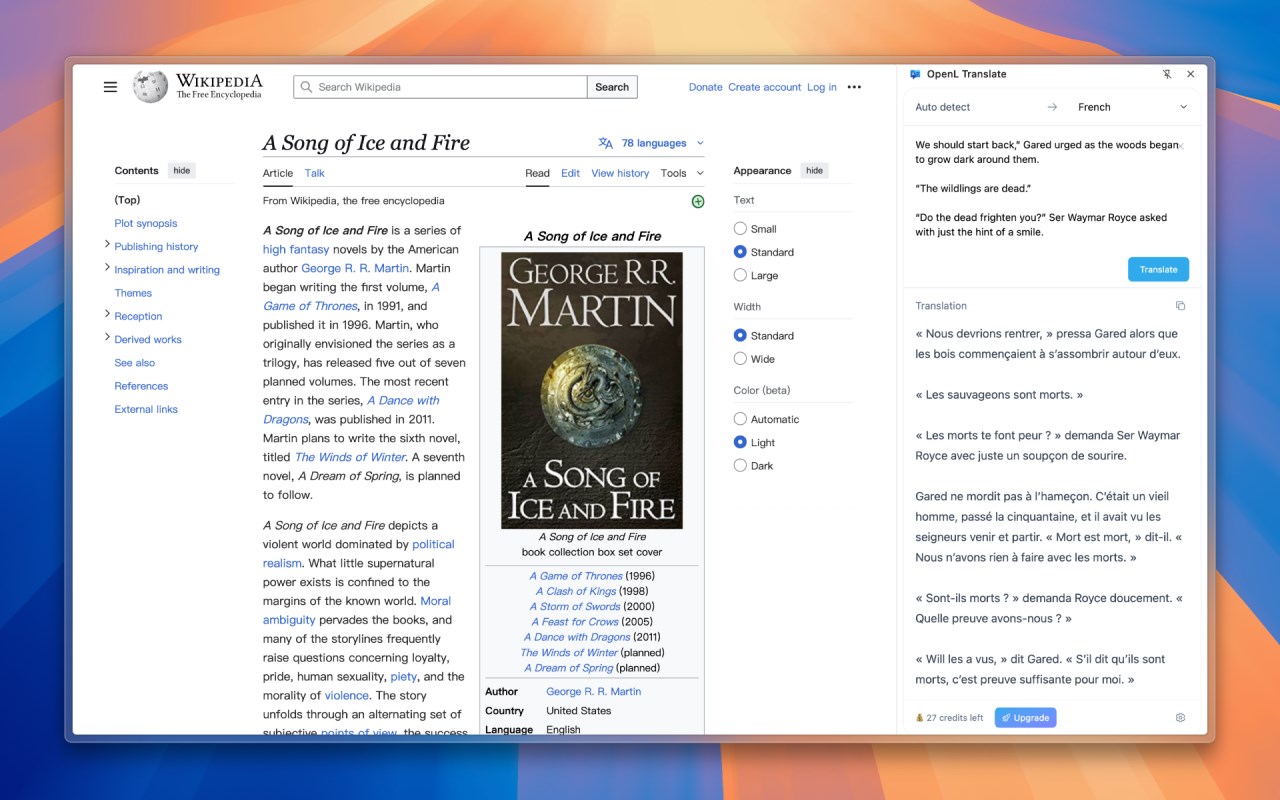
Task: Click the Upgrade button
Action: [1025, 718]
